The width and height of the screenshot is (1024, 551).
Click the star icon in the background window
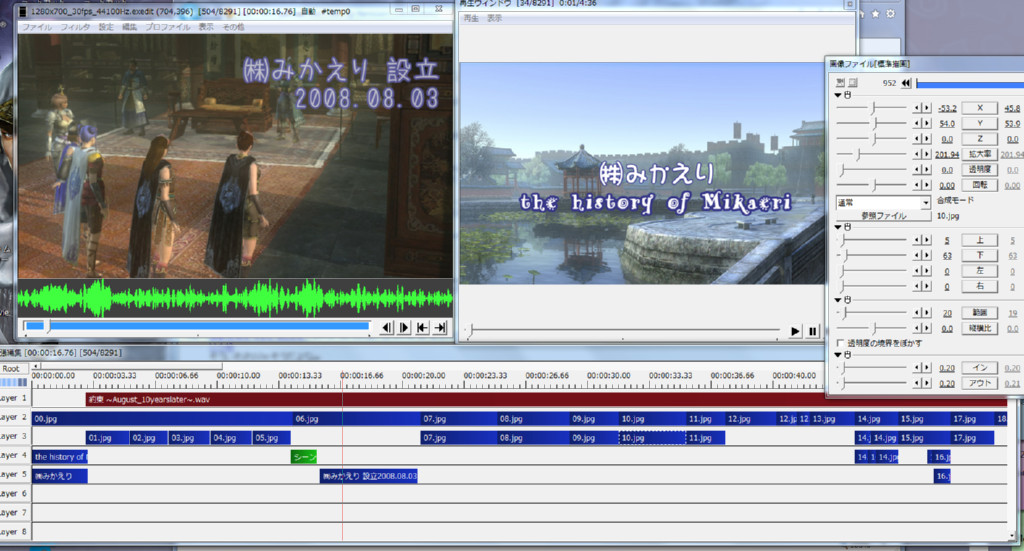click(875, 14)
